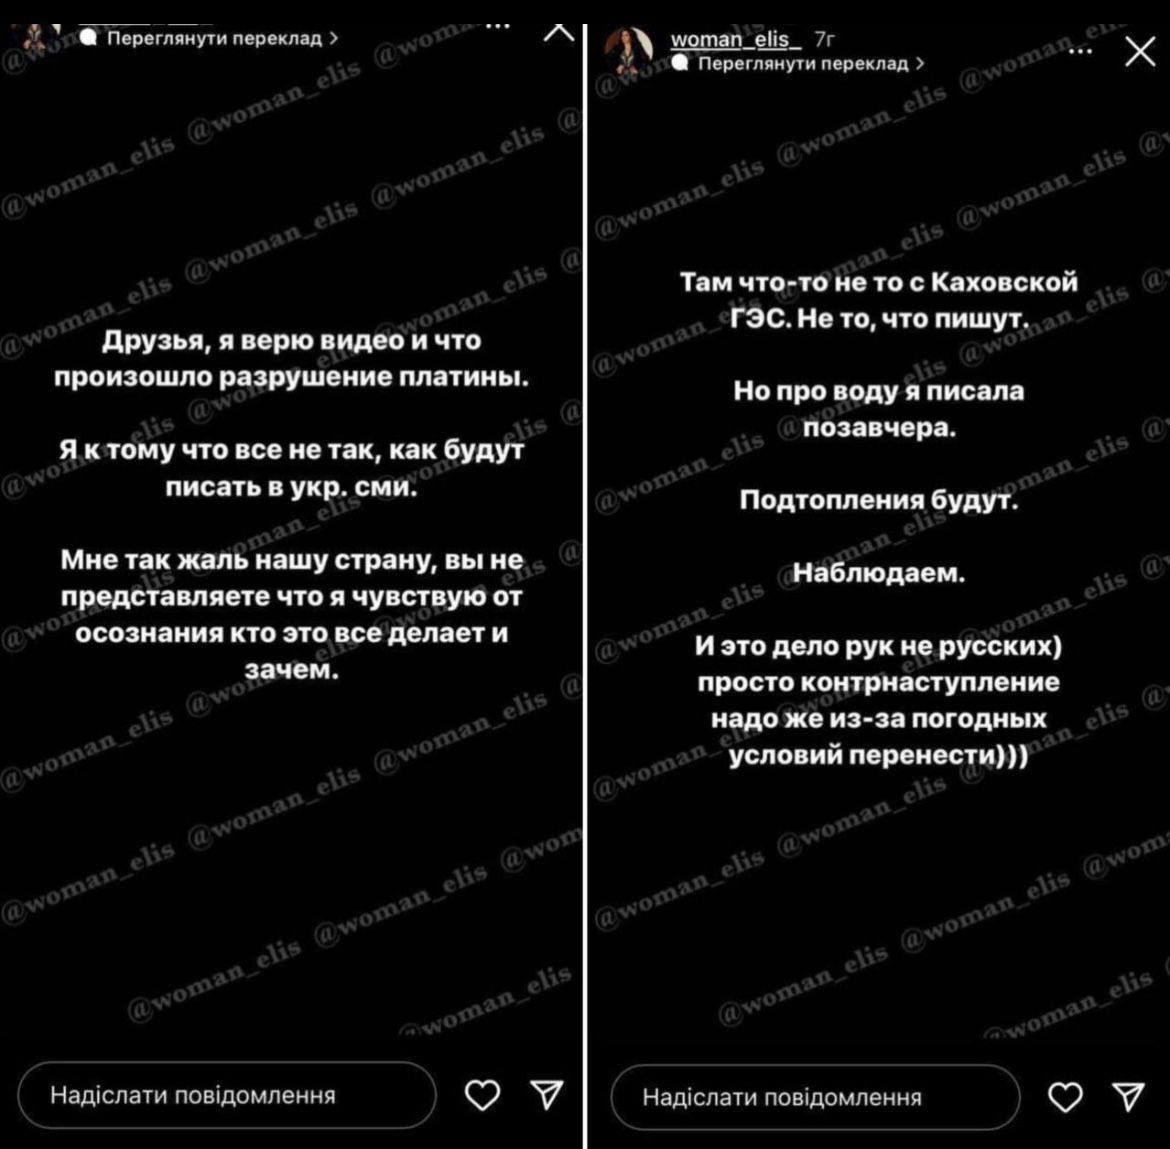Close the right story with X

point(1140,52)
